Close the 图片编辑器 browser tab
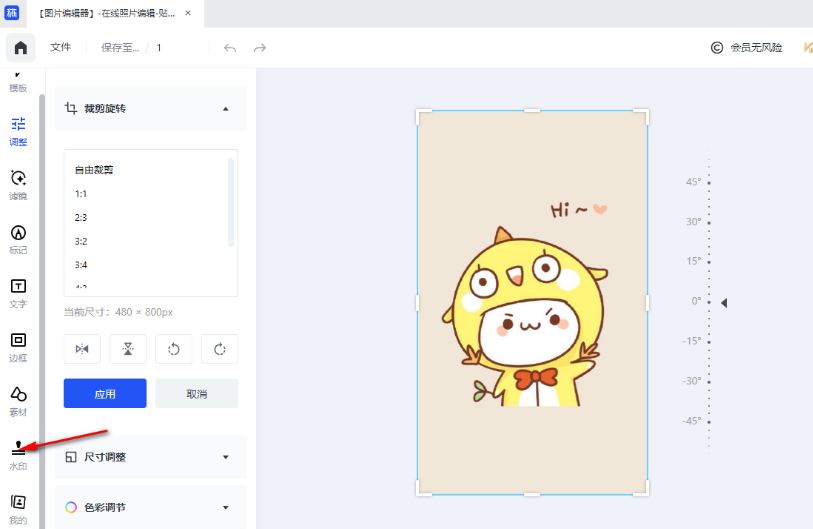The width and height of the screenshot is (813, 529). [188, 13]
